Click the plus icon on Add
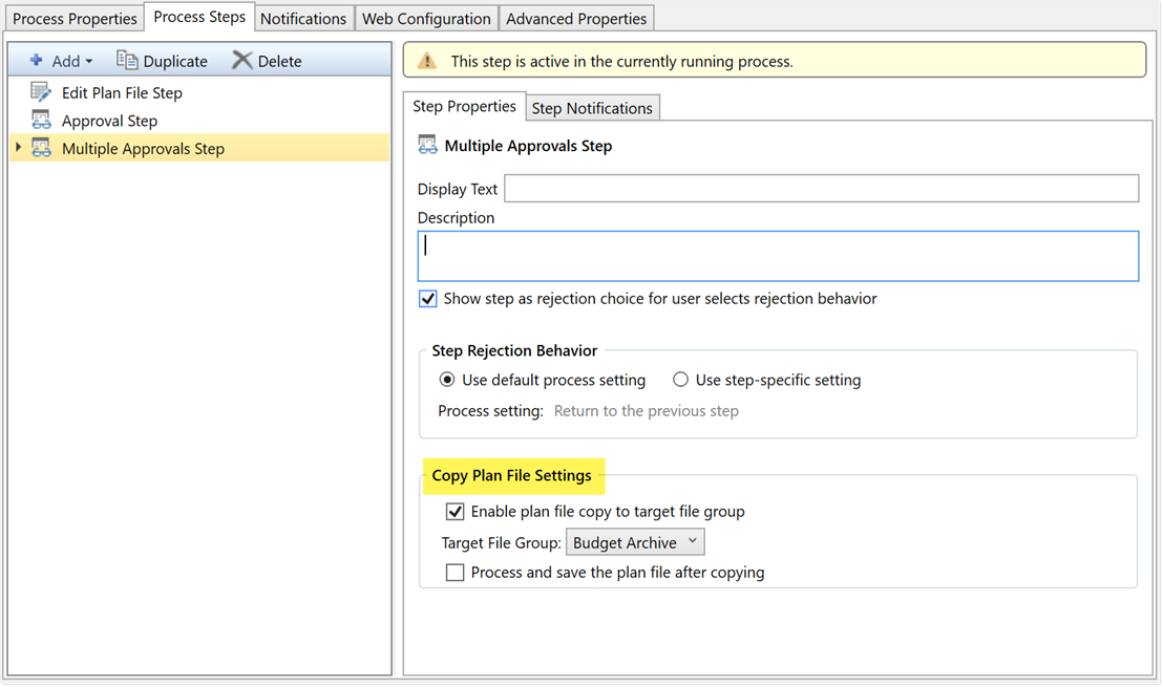The image size is (1163, 687). (36, 61)
